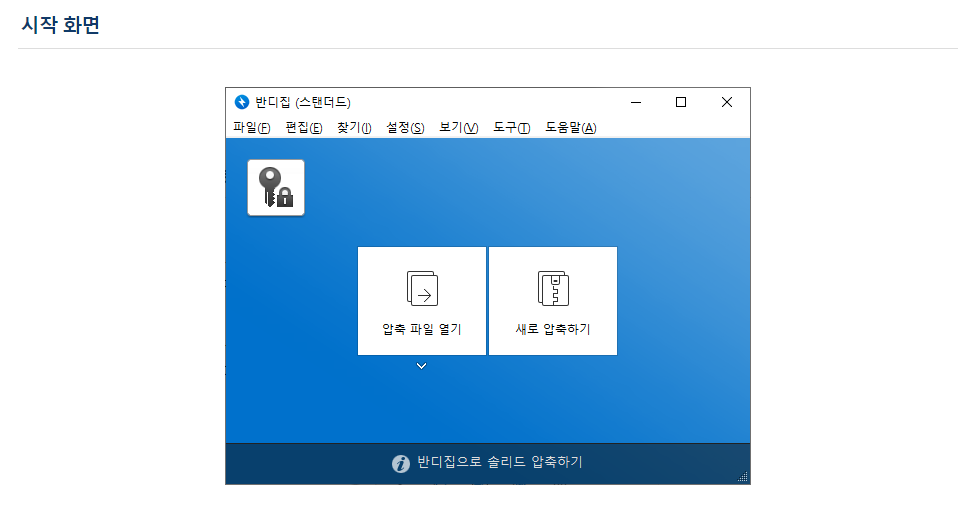Maximize the 반디집 window

681,102
